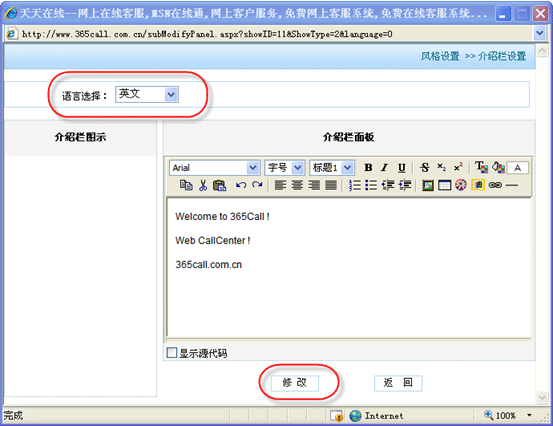This screenshot has height=426, width=553.
Task: Enable the 显示源代码 checkbox
Action: 171,353
